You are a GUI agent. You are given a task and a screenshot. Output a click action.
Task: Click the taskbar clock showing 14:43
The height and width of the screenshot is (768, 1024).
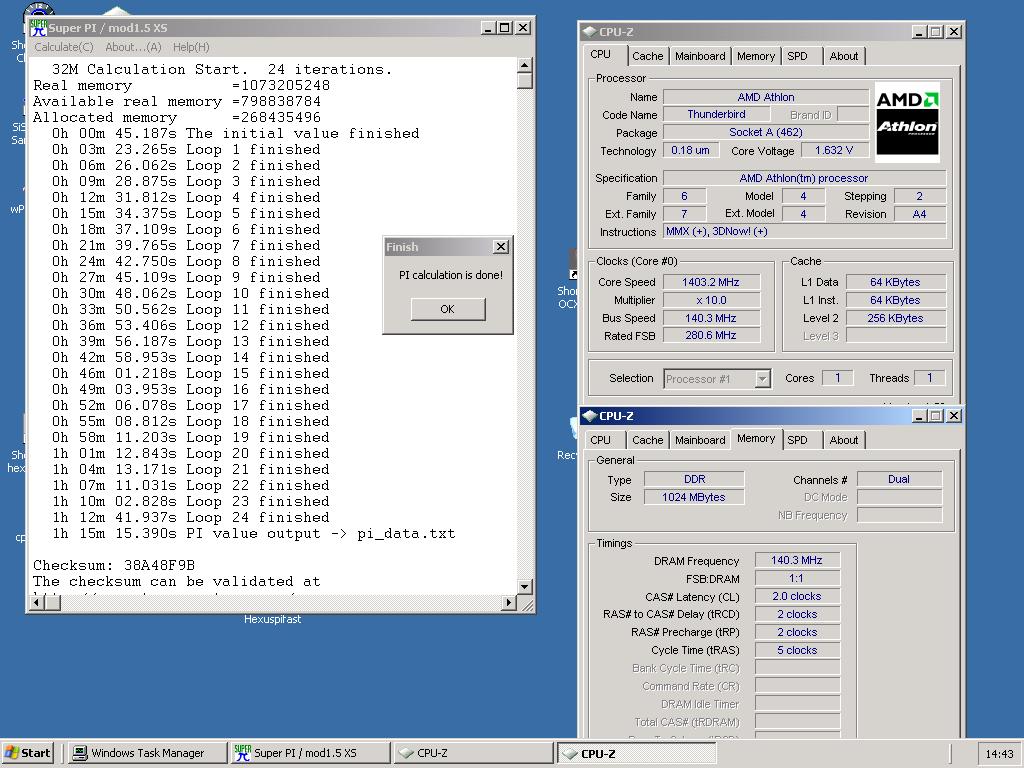click(999, 754)
